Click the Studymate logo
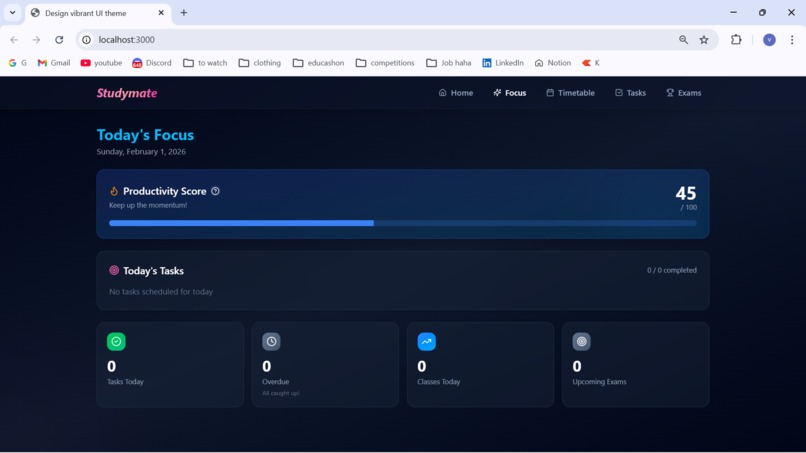This screenshot has width=806, height=453. 127,93
